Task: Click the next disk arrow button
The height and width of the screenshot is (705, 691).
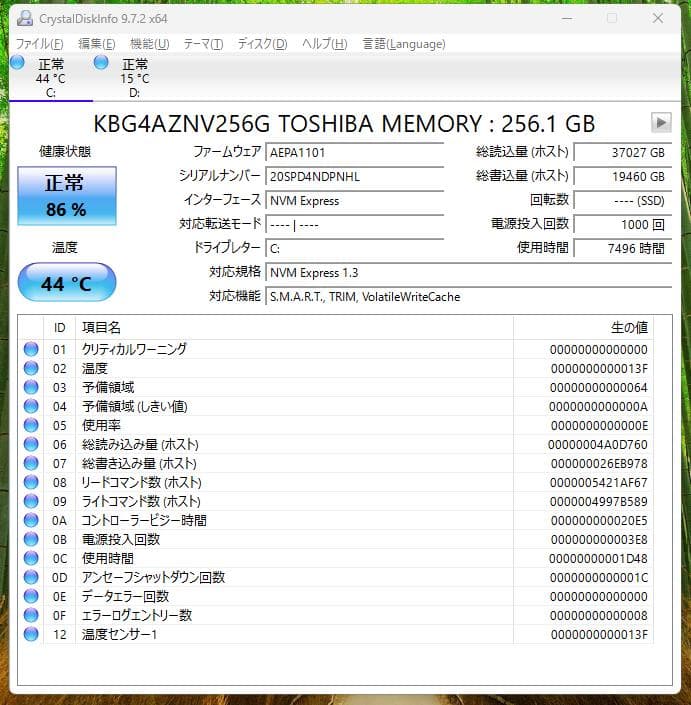Action: click(x=661, y=122)
